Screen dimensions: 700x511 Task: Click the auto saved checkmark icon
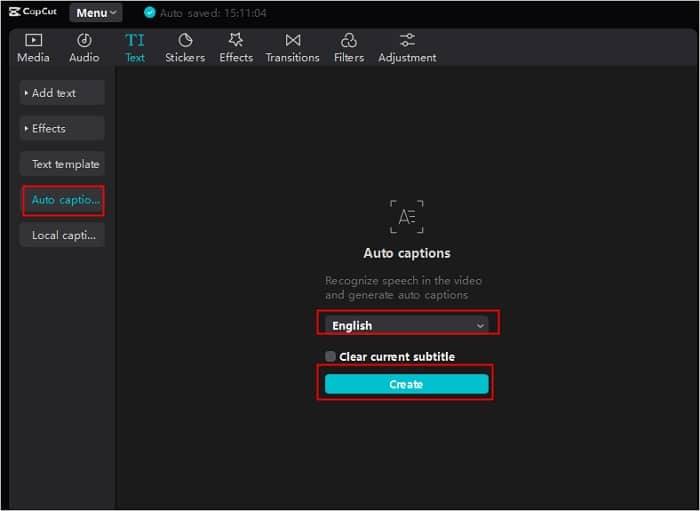150,12
